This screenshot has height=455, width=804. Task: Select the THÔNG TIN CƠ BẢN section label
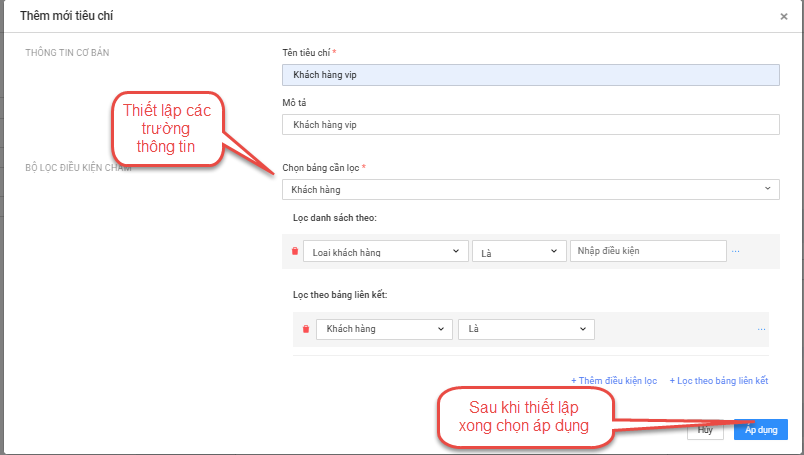pyautogui.click(x=67, y=52)
